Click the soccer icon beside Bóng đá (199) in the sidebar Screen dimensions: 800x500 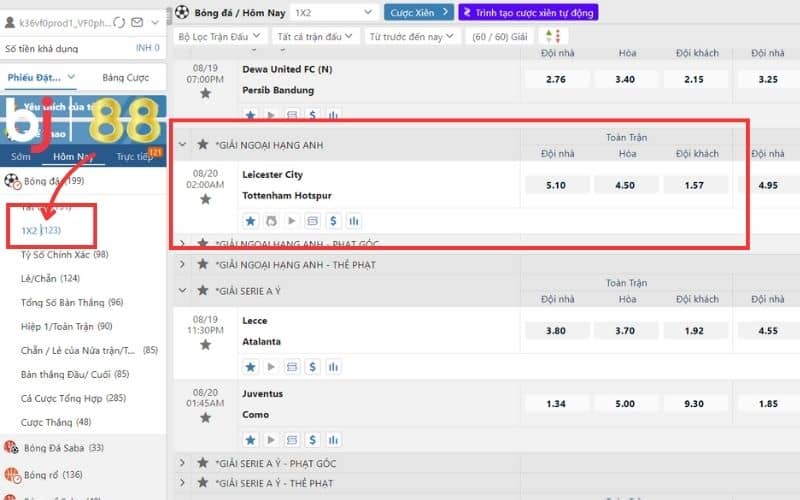point(12,181)
